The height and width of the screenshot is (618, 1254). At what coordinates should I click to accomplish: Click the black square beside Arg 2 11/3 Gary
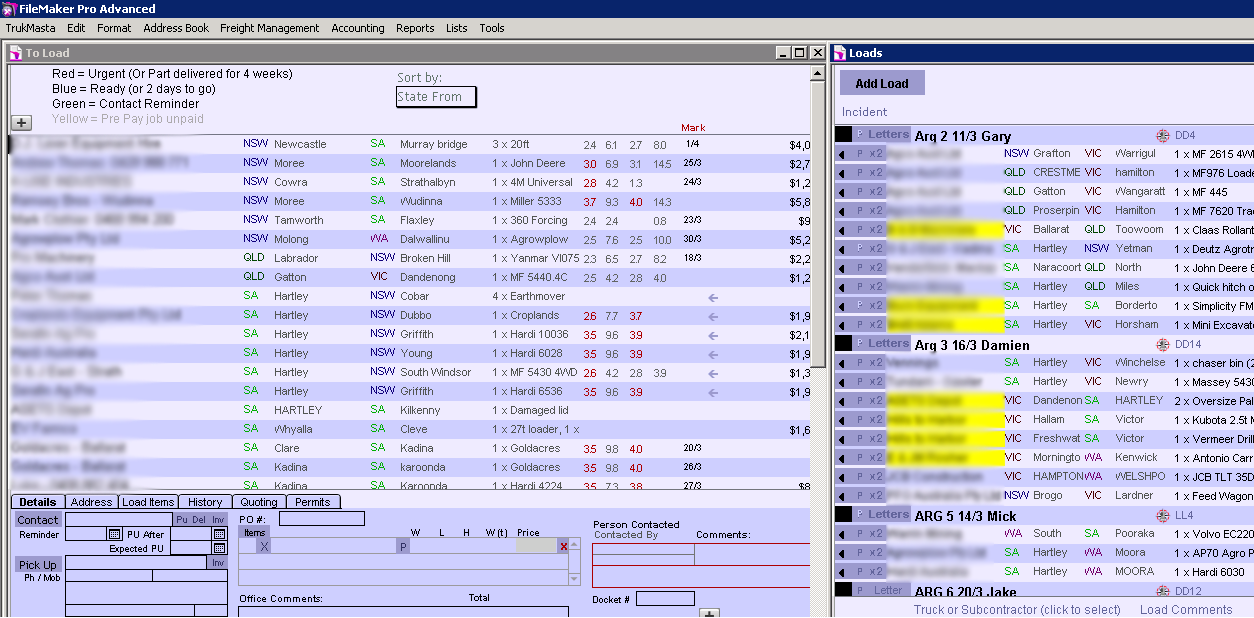pos(843,134)
